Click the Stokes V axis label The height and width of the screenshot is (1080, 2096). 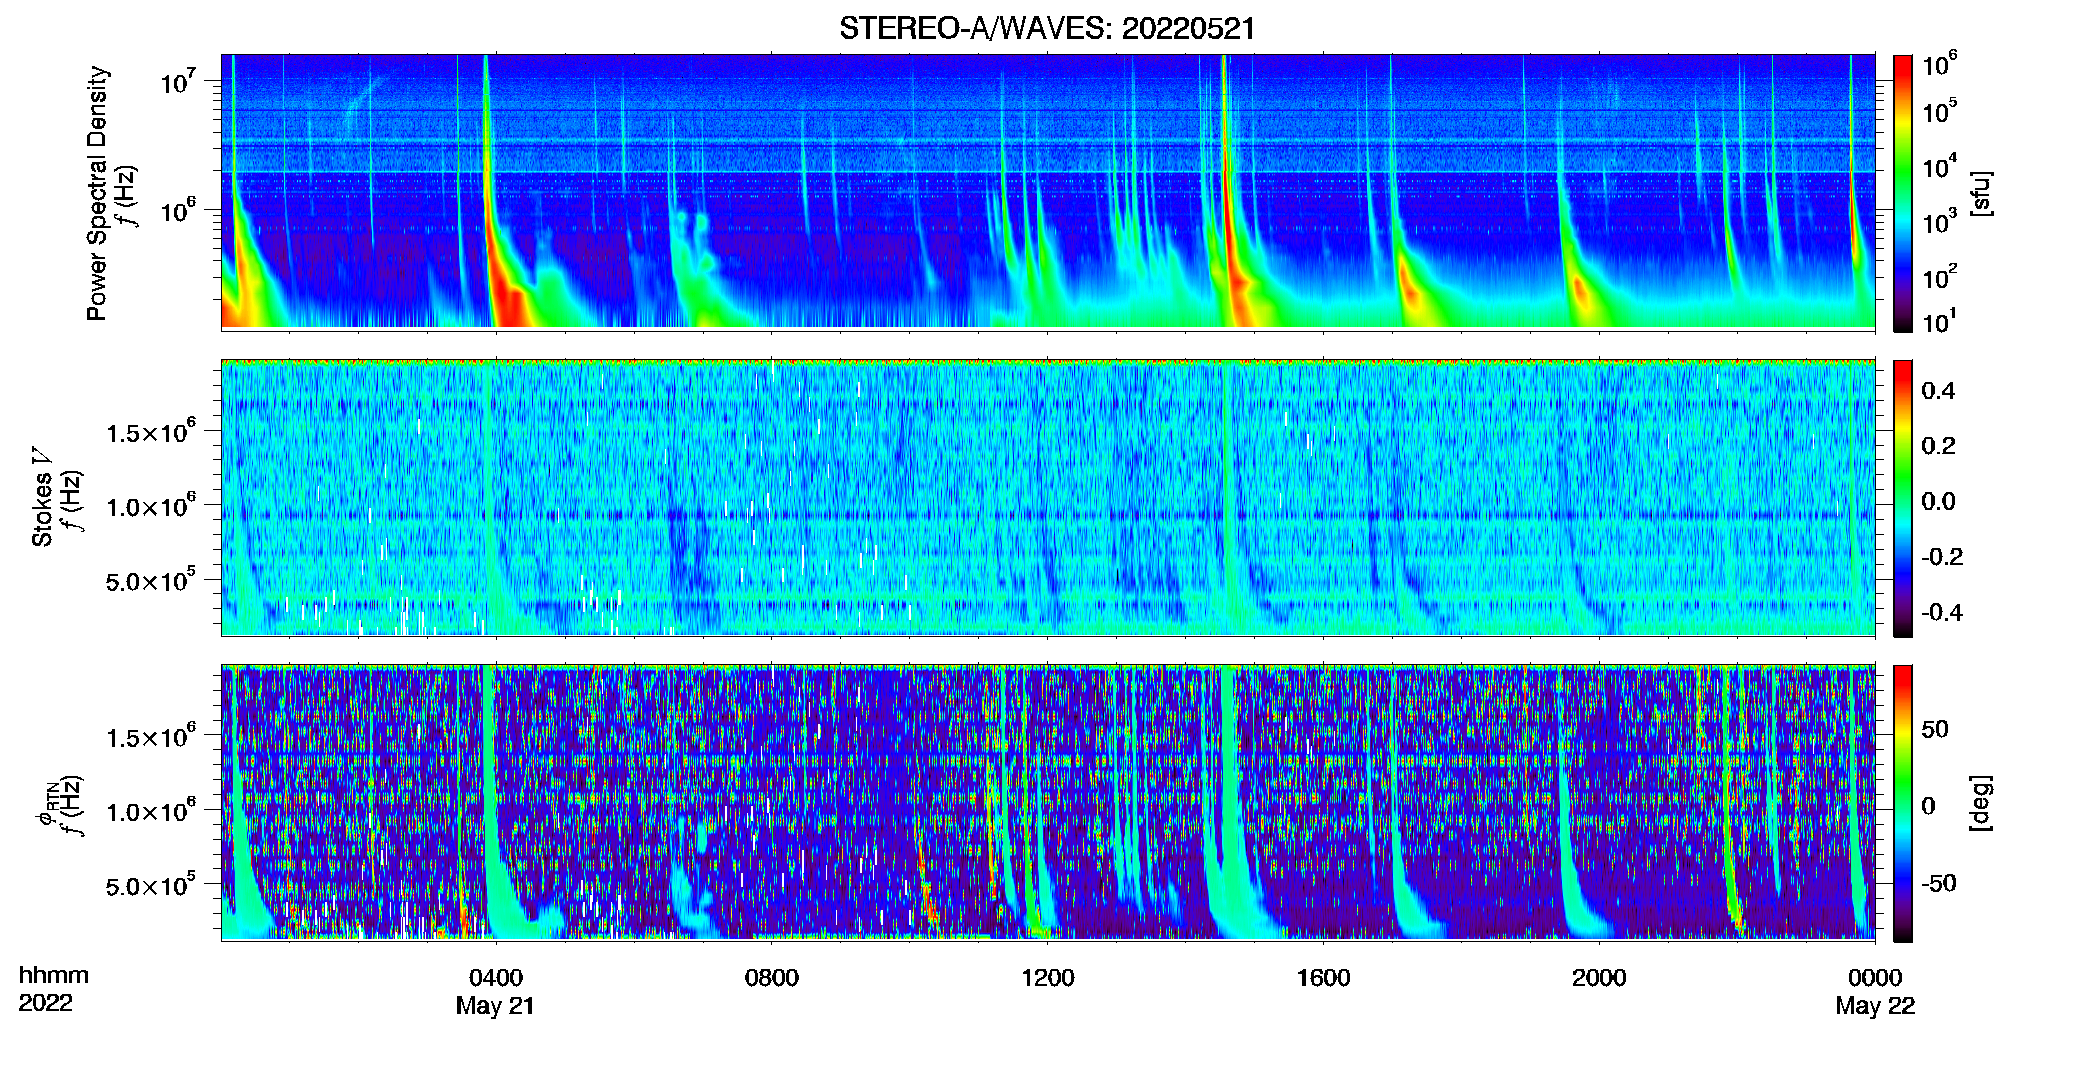42,497
